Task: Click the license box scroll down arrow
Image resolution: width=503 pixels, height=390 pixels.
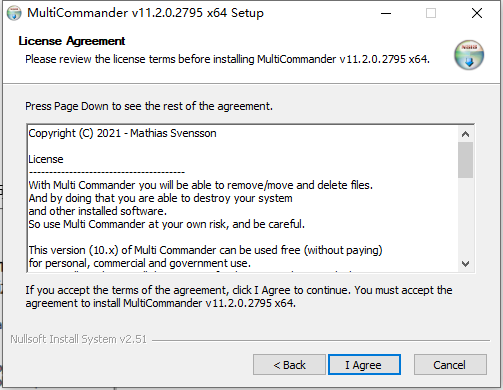Action: tap(465, 264)
